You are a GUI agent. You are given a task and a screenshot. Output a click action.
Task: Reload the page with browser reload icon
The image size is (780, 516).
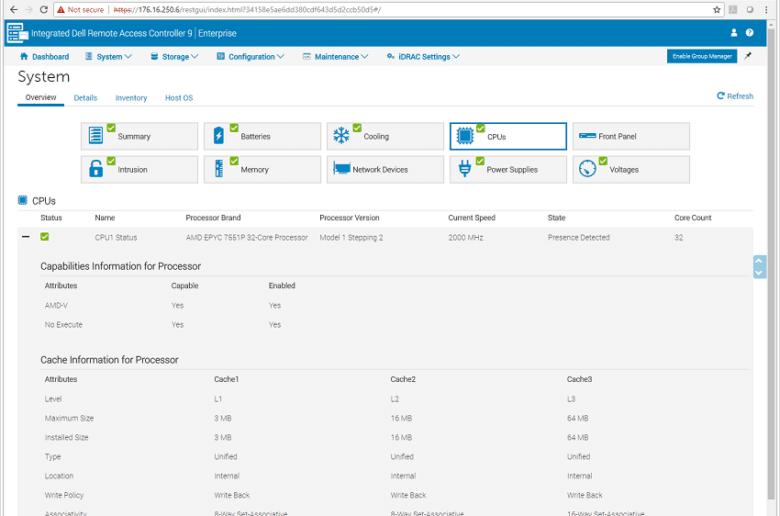(44, 9)
